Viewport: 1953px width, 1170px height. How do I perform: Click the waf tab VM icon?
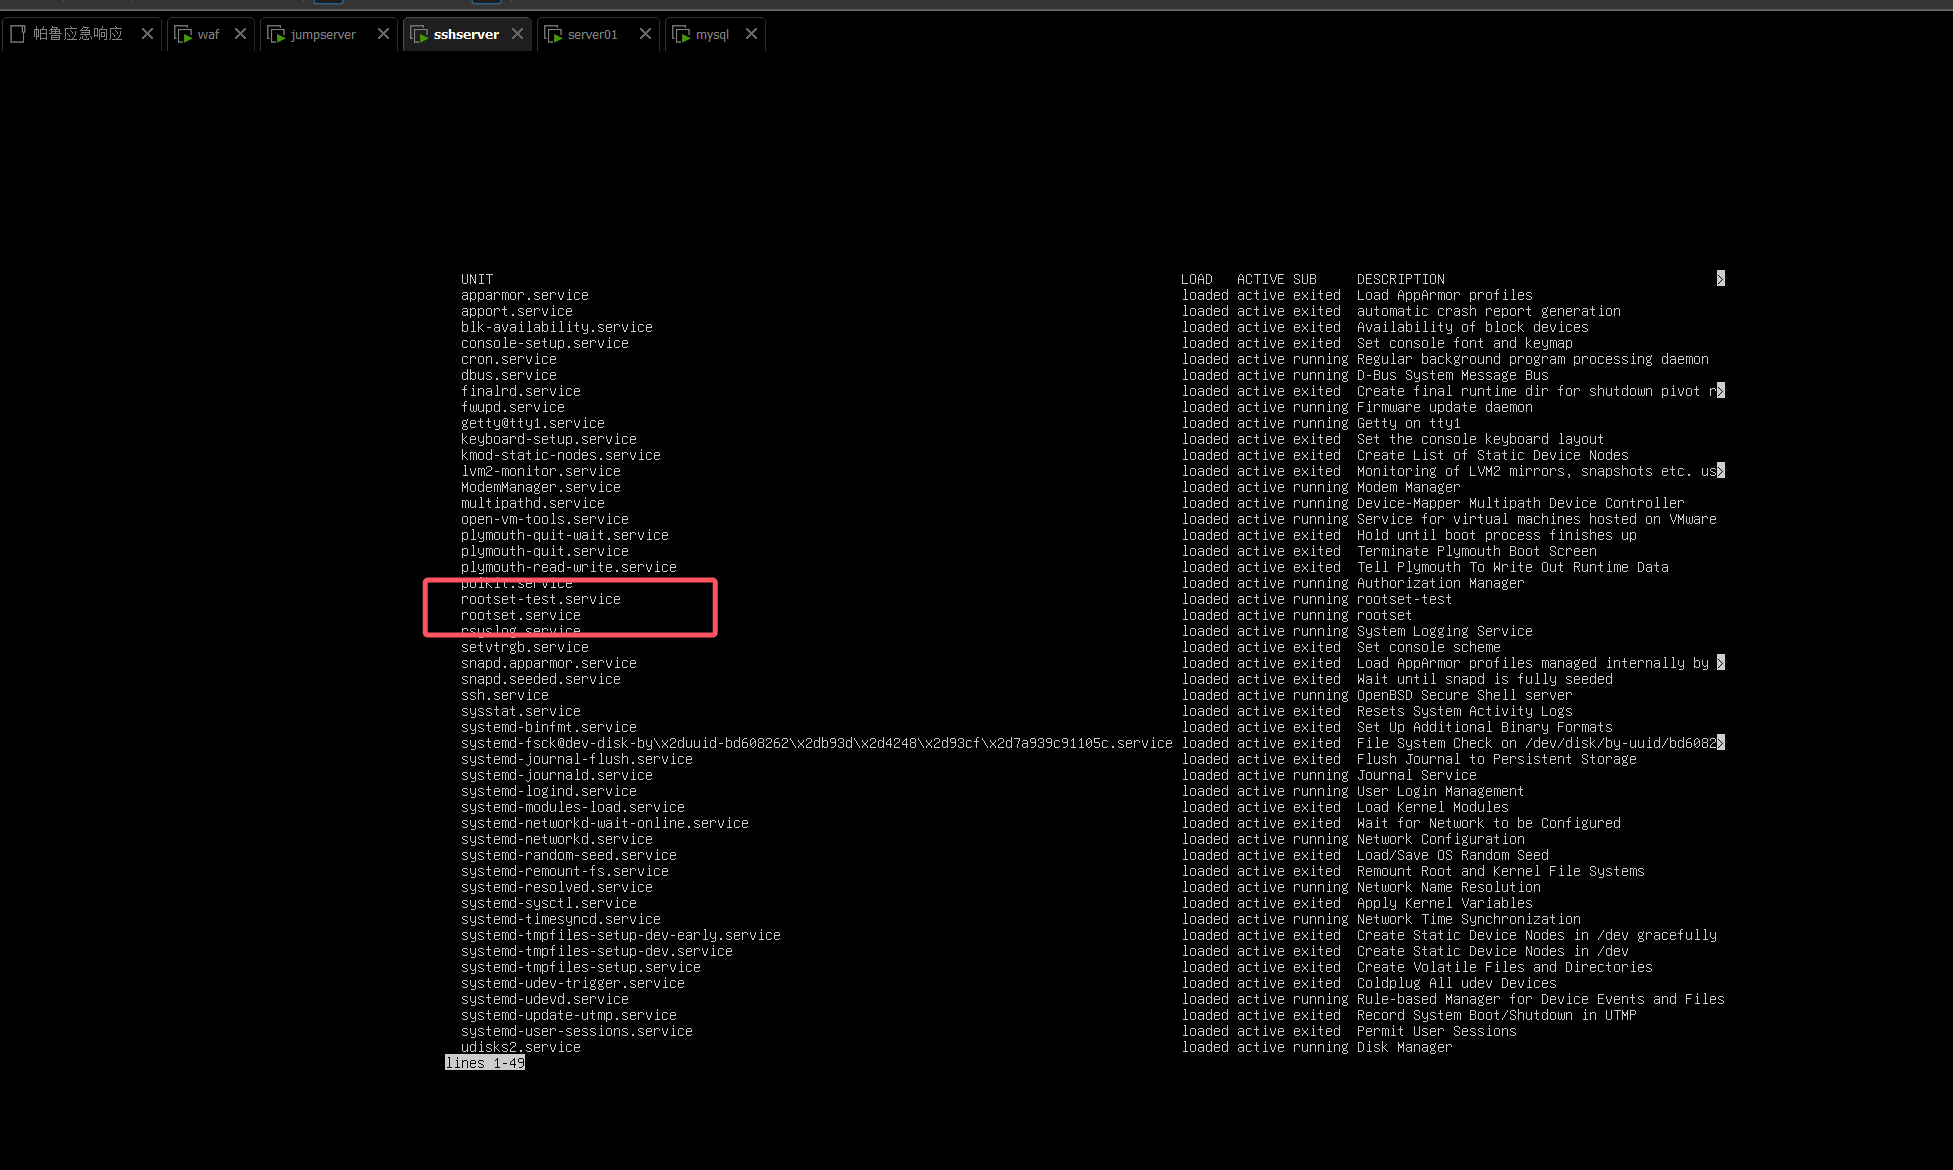pyautogui.click(x=183, y=34)
